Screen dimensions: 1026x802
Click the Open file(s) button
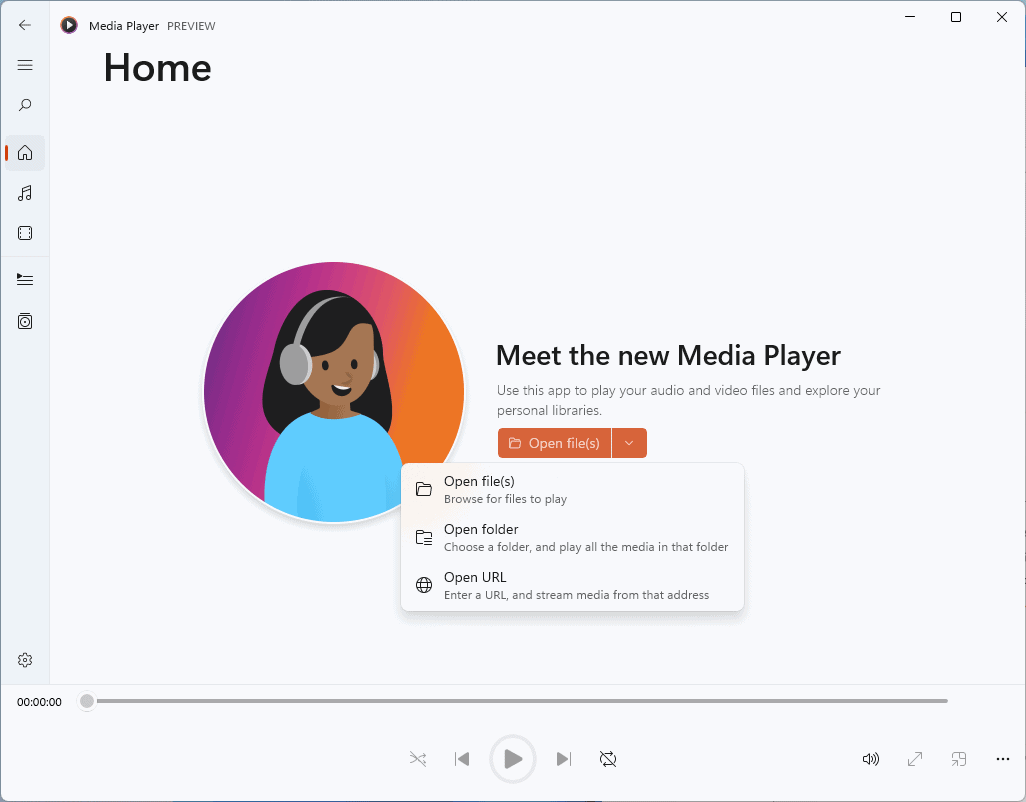click(x=554, y=442)
